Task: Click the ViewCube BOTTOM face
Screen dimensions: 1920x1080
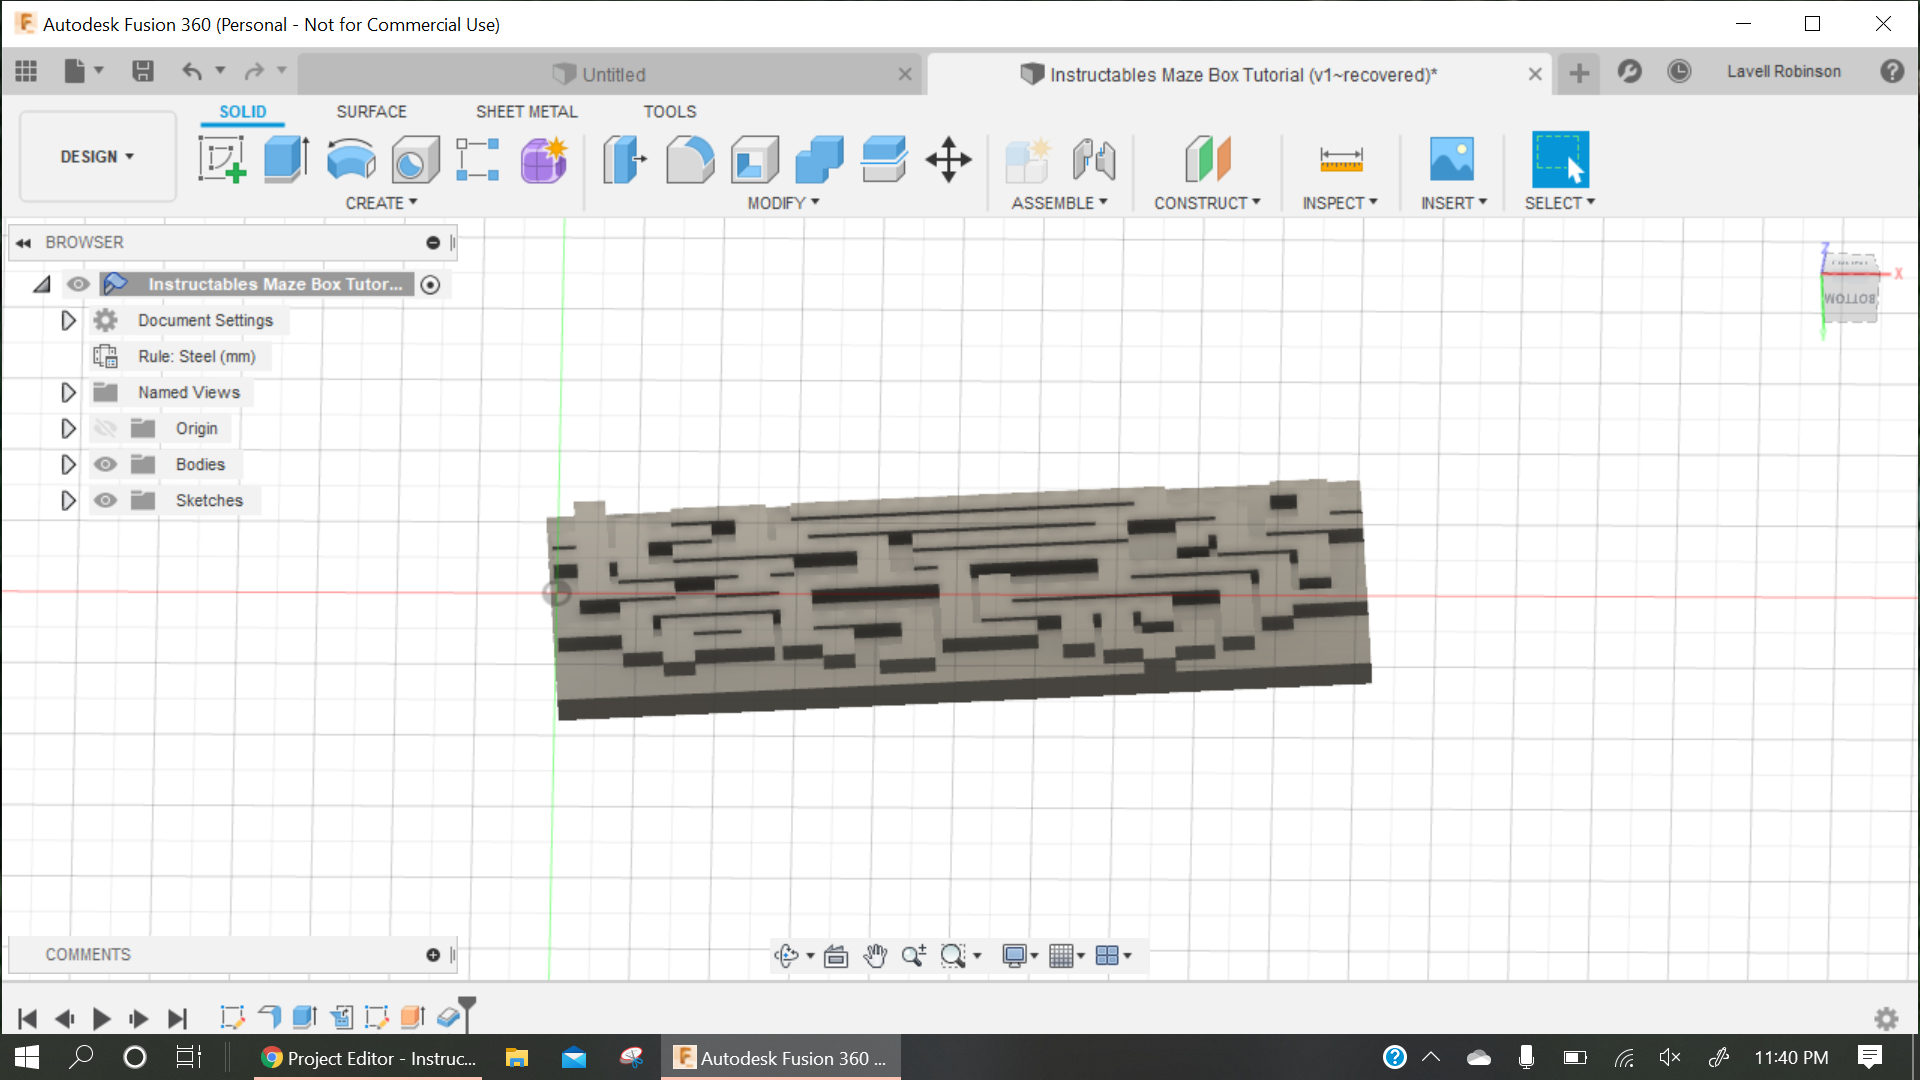Action: pos(1849,299)
